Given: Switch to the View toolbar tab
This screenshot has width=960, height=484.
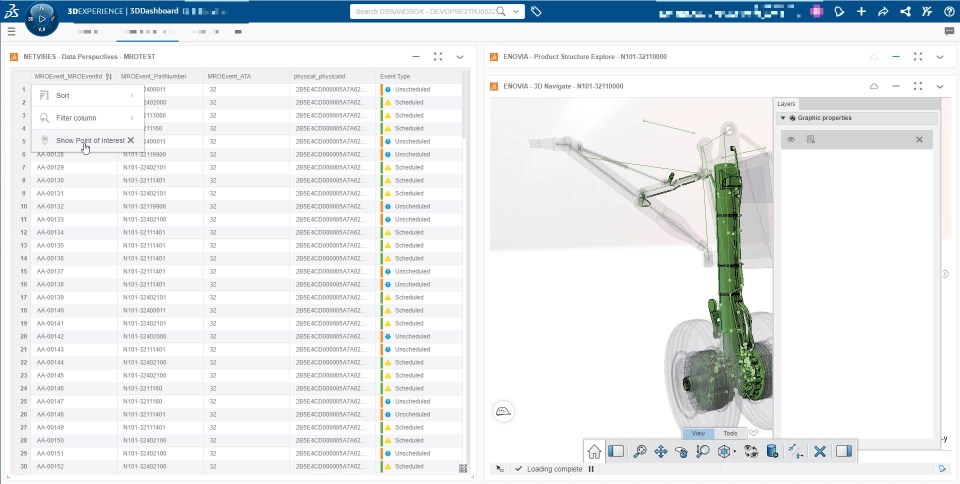Looking at the screenshot, I should (x=698, y=433).
